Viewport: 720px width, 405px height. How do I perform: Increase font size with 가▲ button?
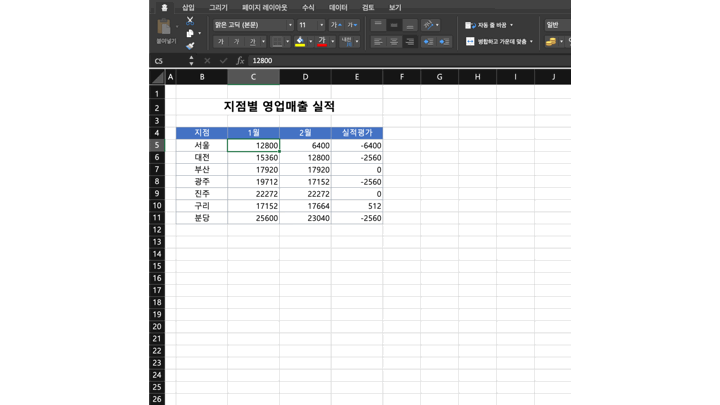pyautogui.click(x=336, y=25)
